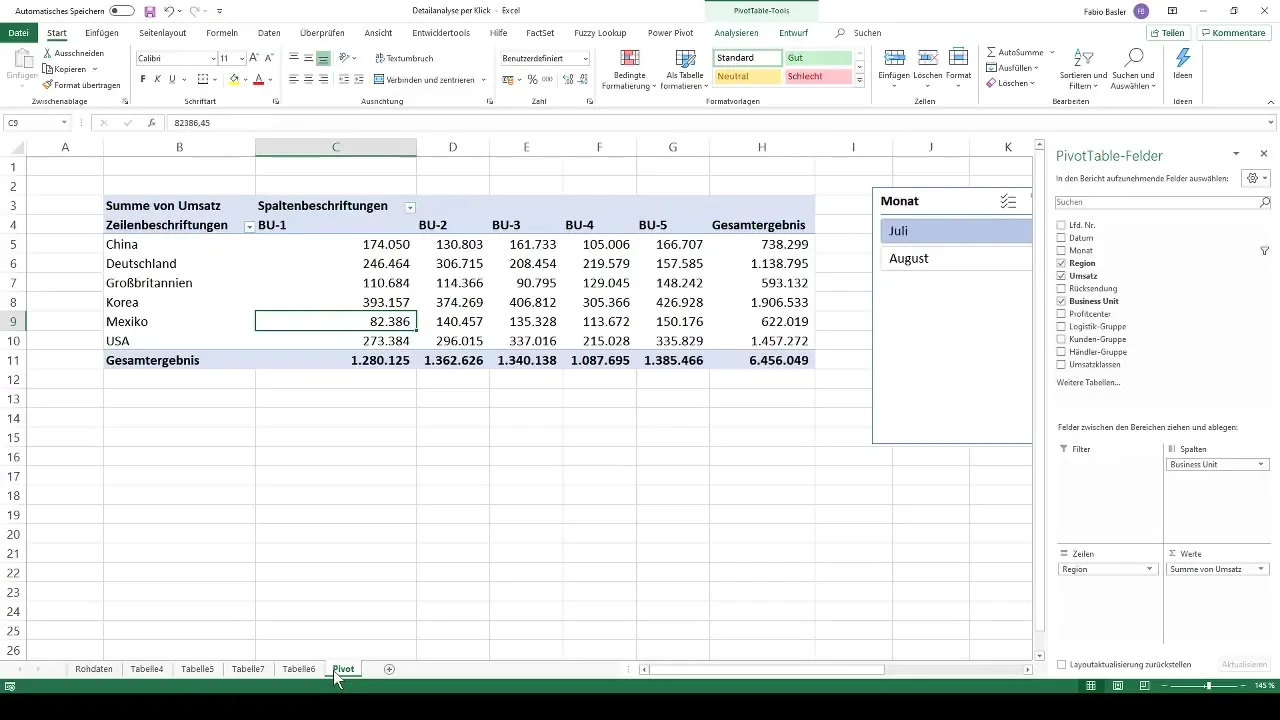Uncheck the Business Unit field

point(1061,301)
